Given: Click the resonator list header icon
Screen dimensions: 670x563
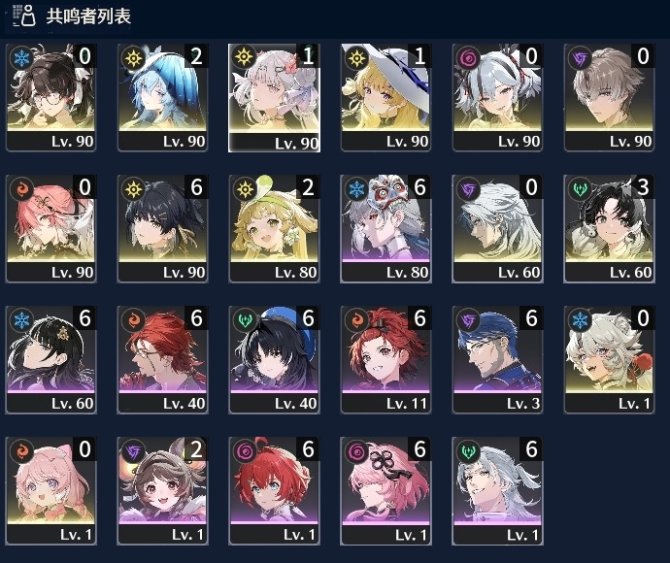Looking at the screenshot, I should pos(24,16).
